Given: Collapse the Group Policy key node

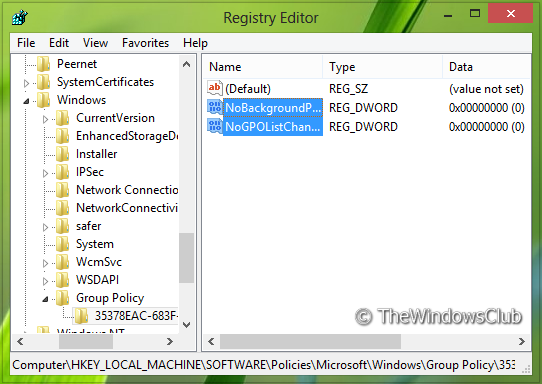Looking at the screenshot, I should [x=45, y=299].
